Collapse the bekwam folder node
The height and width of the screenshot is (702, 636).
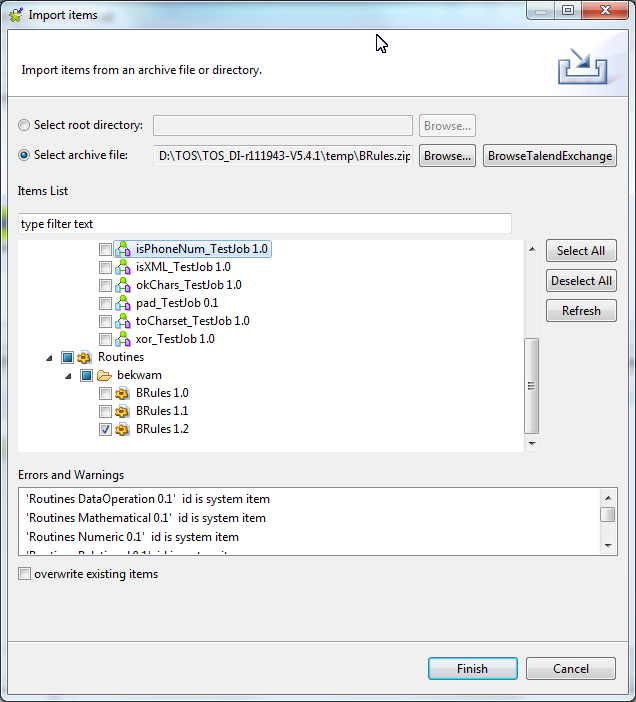[68, 376]
